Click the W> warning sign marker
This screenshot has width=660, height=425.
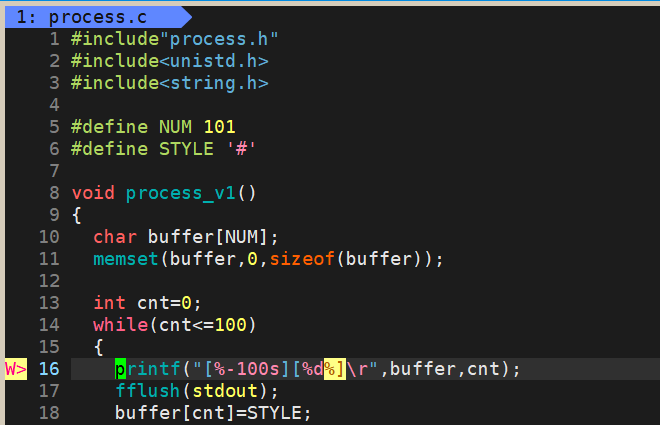coord(16,369)
